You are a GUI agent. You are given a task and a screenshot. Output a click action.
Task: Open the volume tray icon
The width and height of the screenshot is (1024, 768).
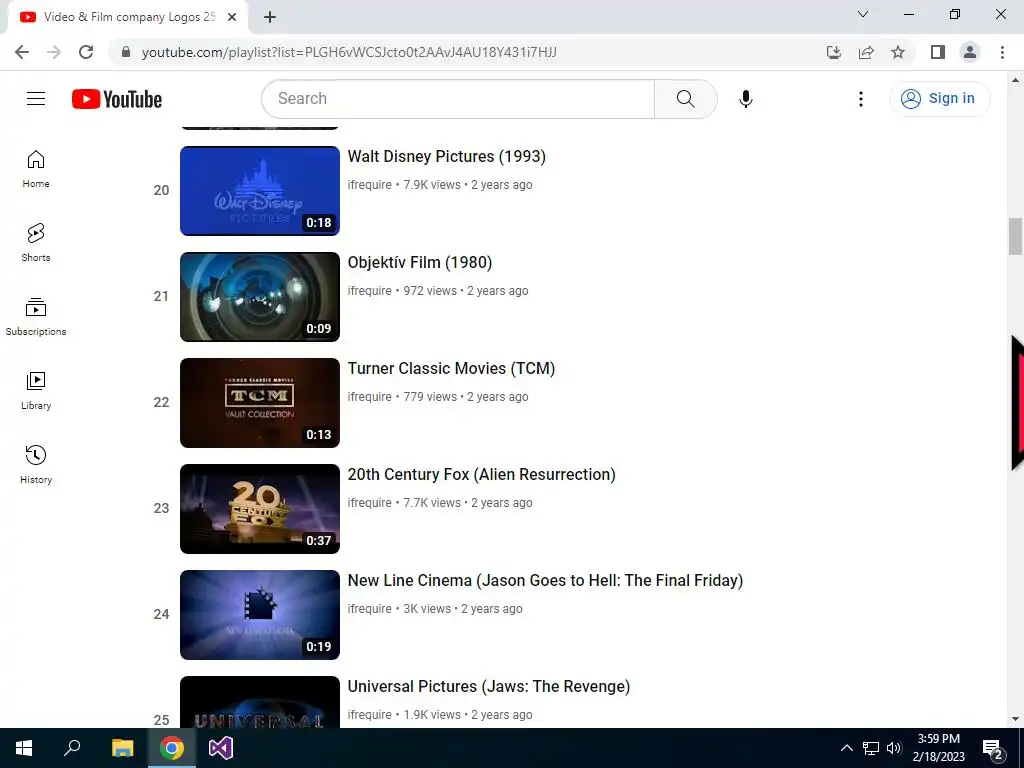[894, 748]
